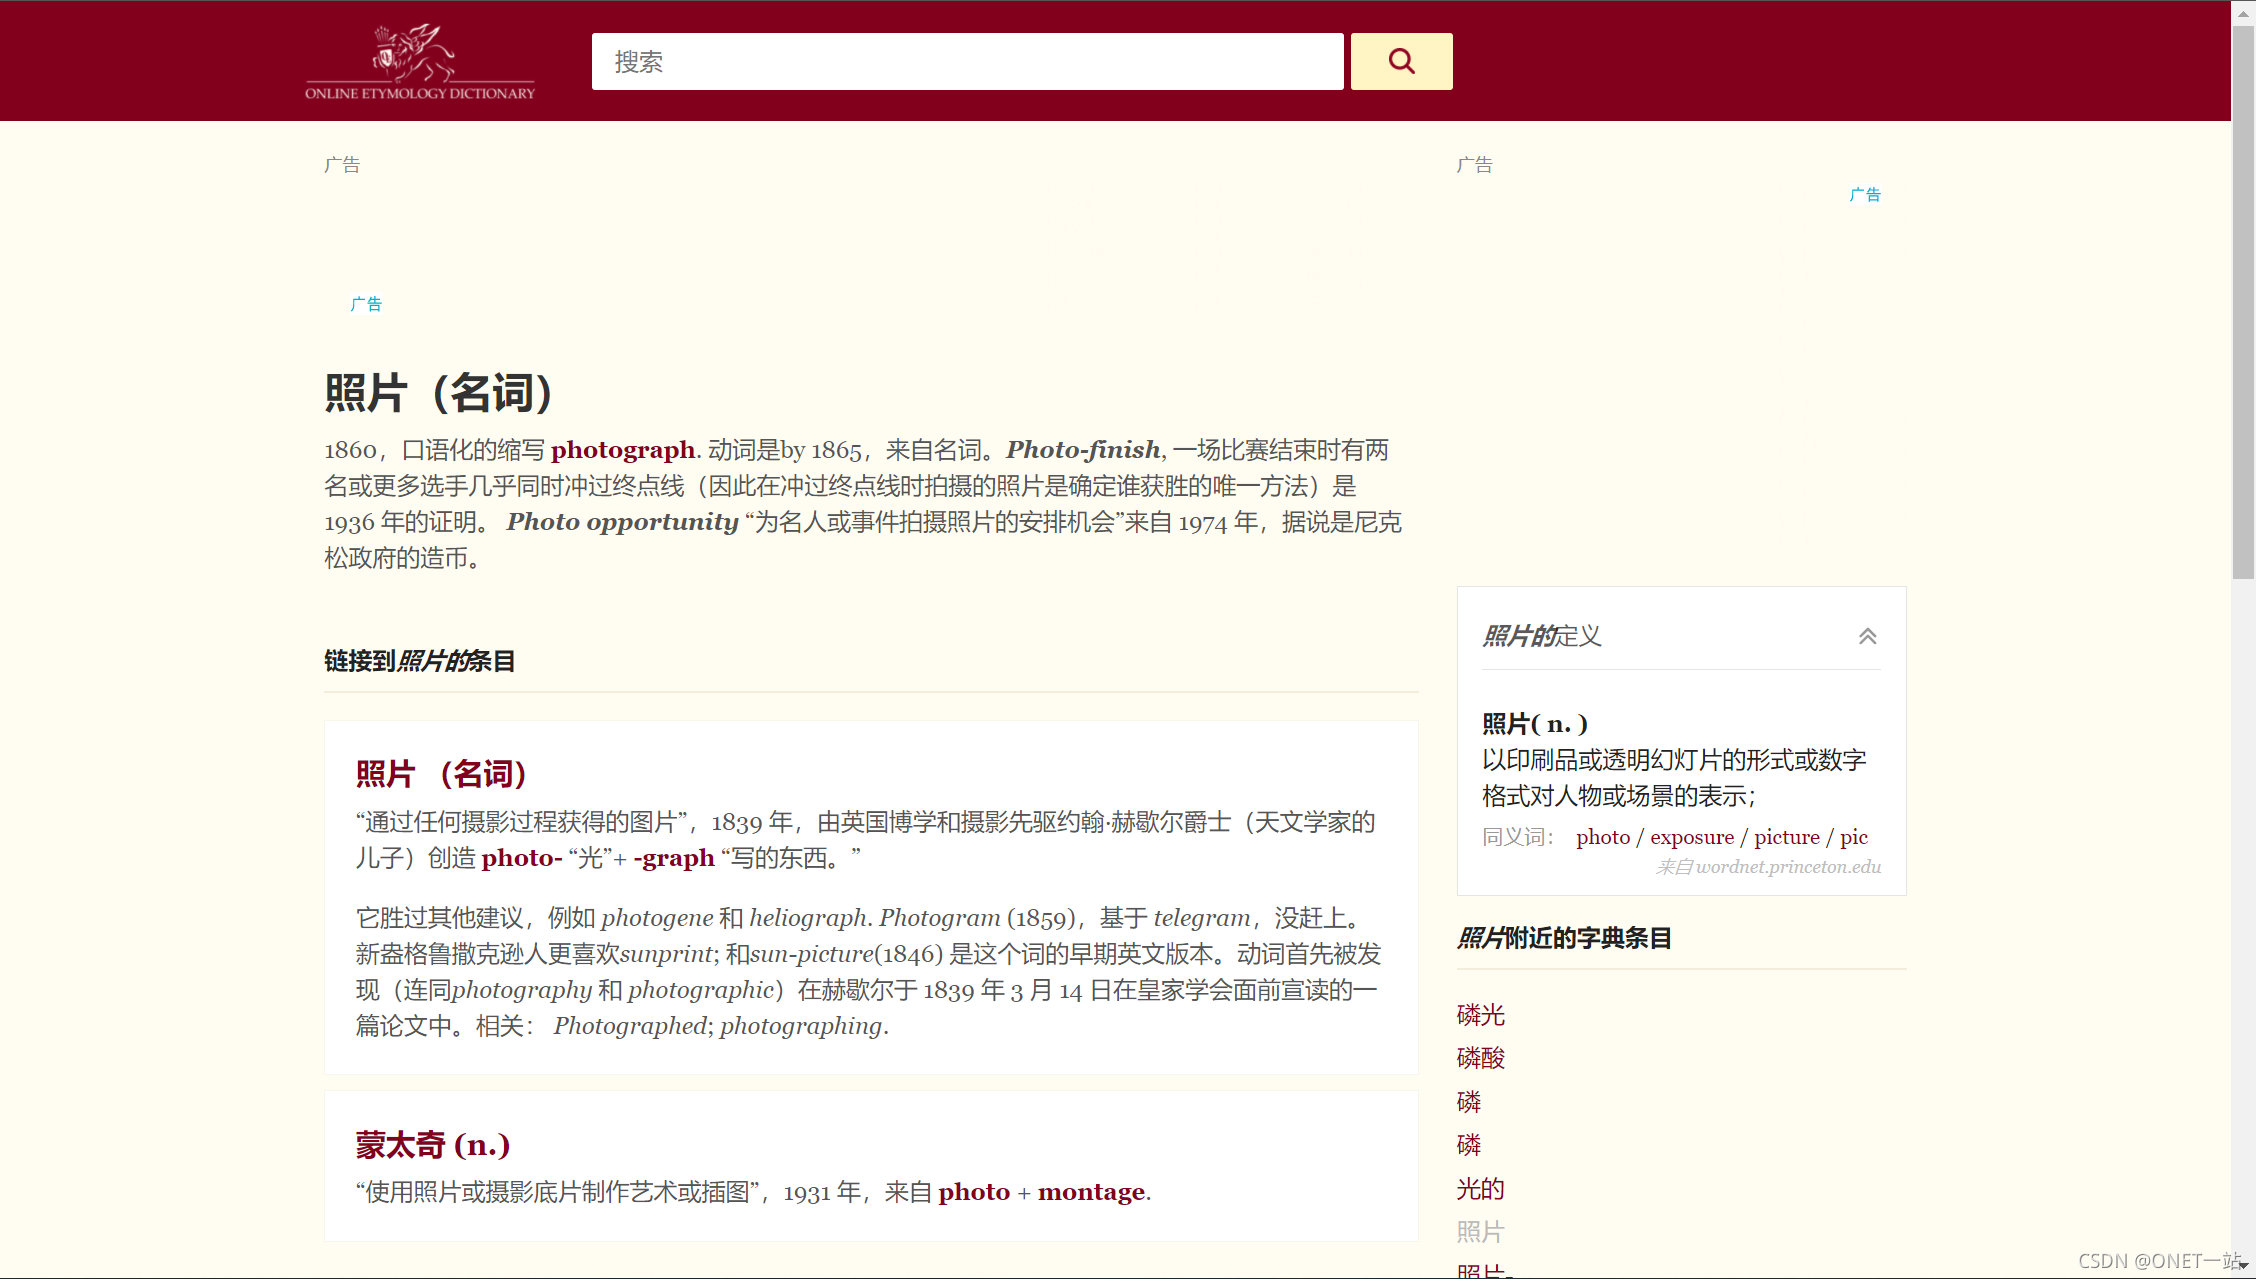Open nearby dictionary entry 光的
This screenshot has width=2256, height=1279.
tap(1480, 1189)
